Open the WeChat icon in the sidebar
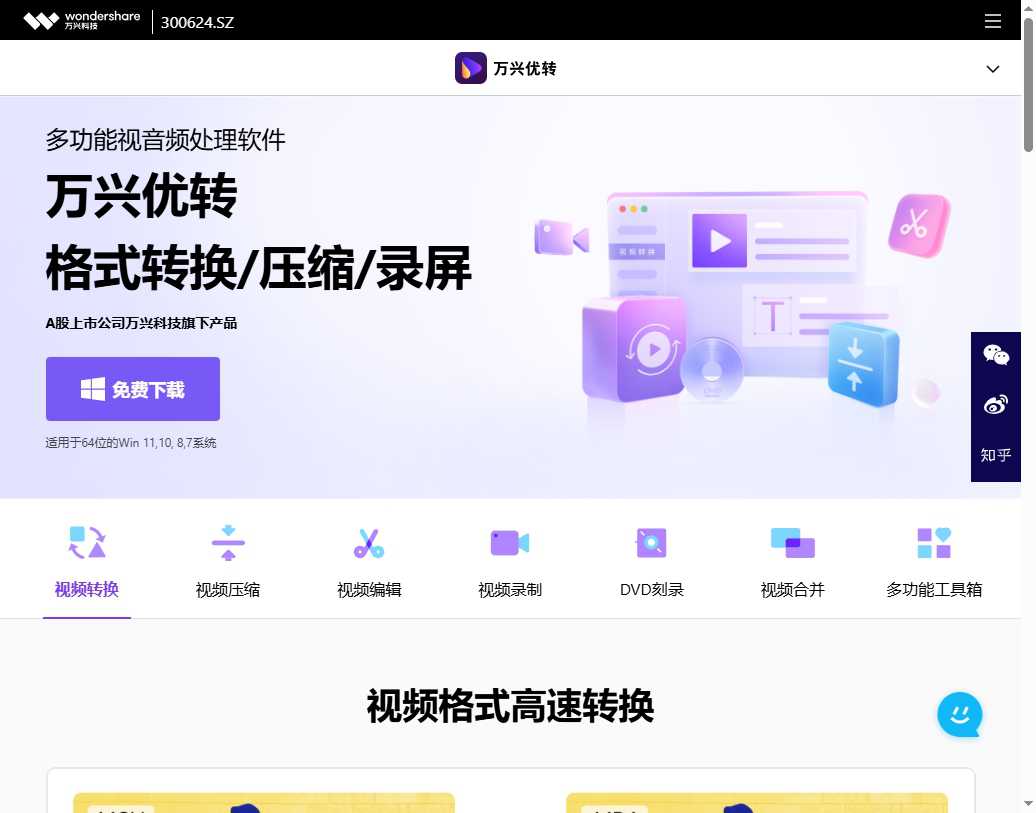Screen dimensions: 1036x813 click(x=995, y=355)
